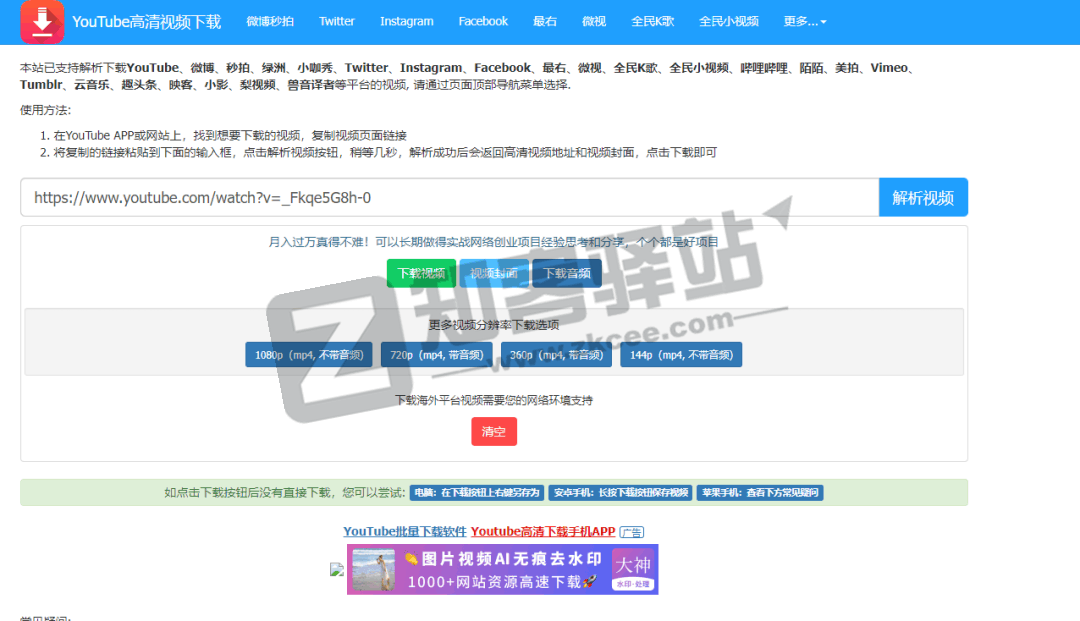
Task: Click the red download arrow logo icon
Action: pyautogui.click(x=42, y=20)
